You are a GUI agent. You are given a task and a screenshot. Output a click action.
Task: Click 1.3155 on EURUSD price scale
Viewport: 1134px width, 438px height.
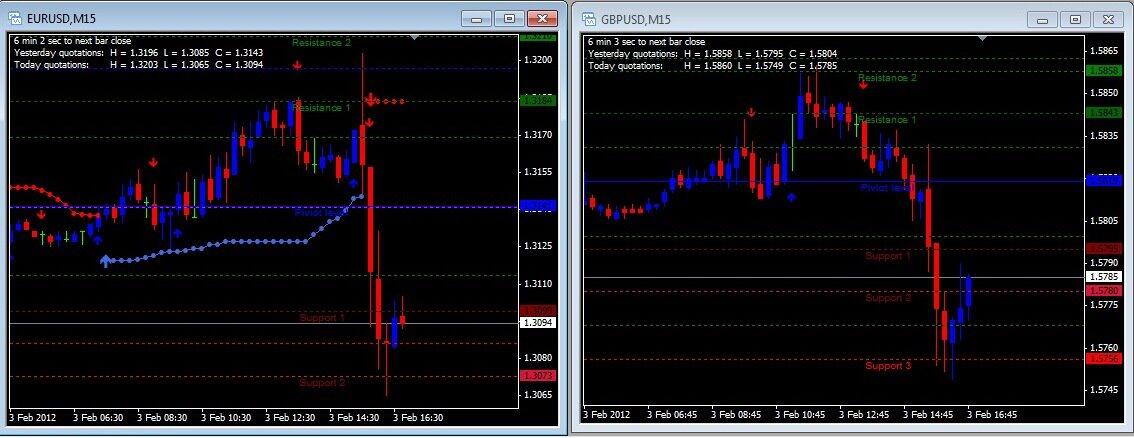538,171
